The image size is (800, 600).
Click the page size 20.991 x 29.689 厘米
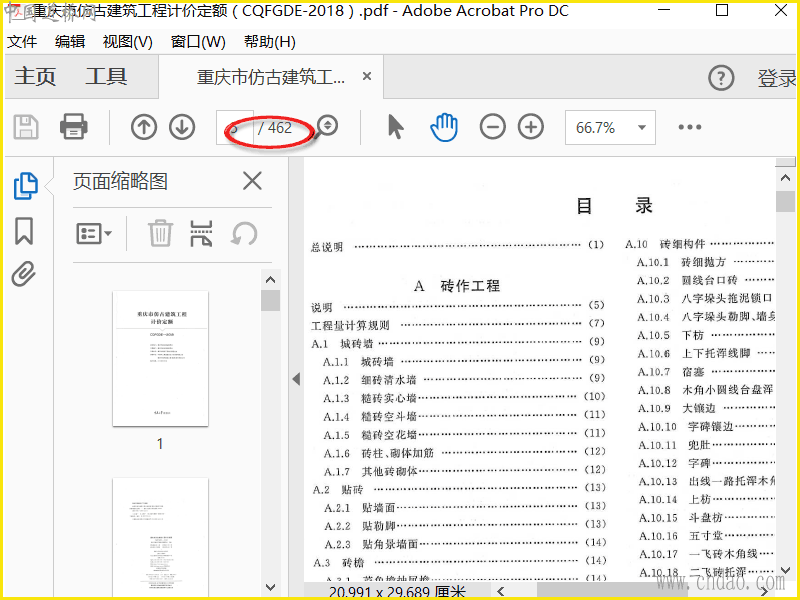click(397, 592)
